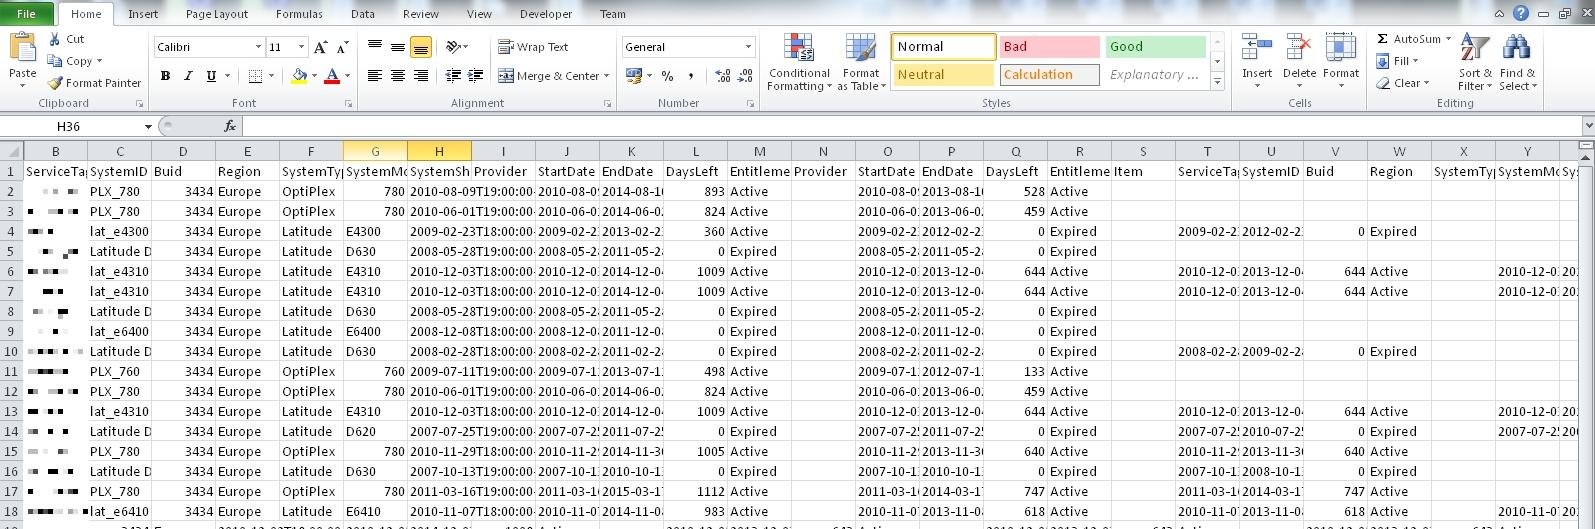Open Conditional Formatting menu
This screenshot has height=529, width=1595.
799,63
